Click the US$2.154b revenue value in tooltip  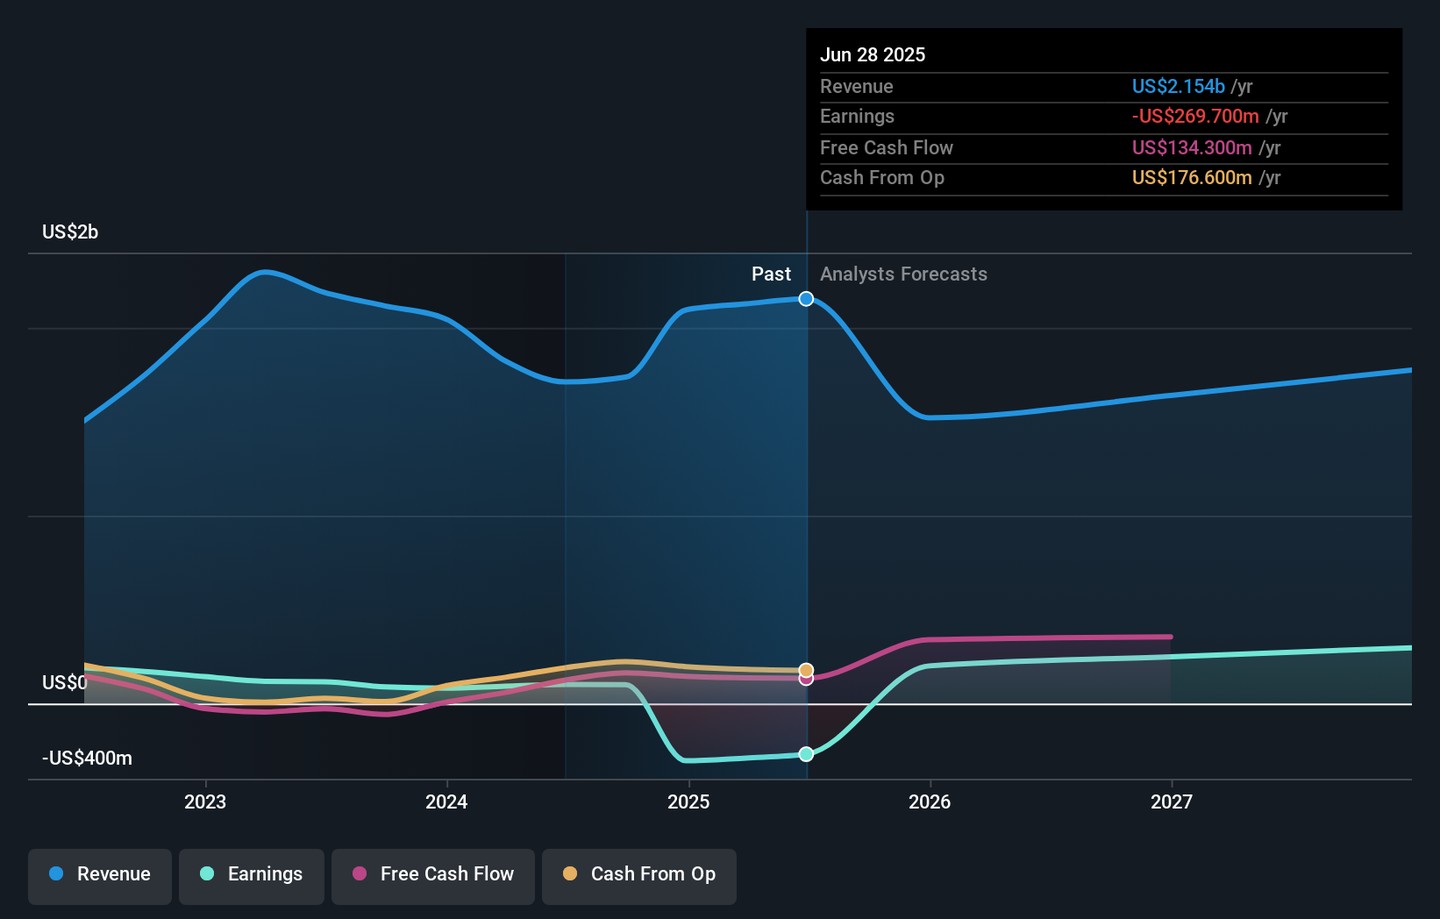coord(1178,87)
